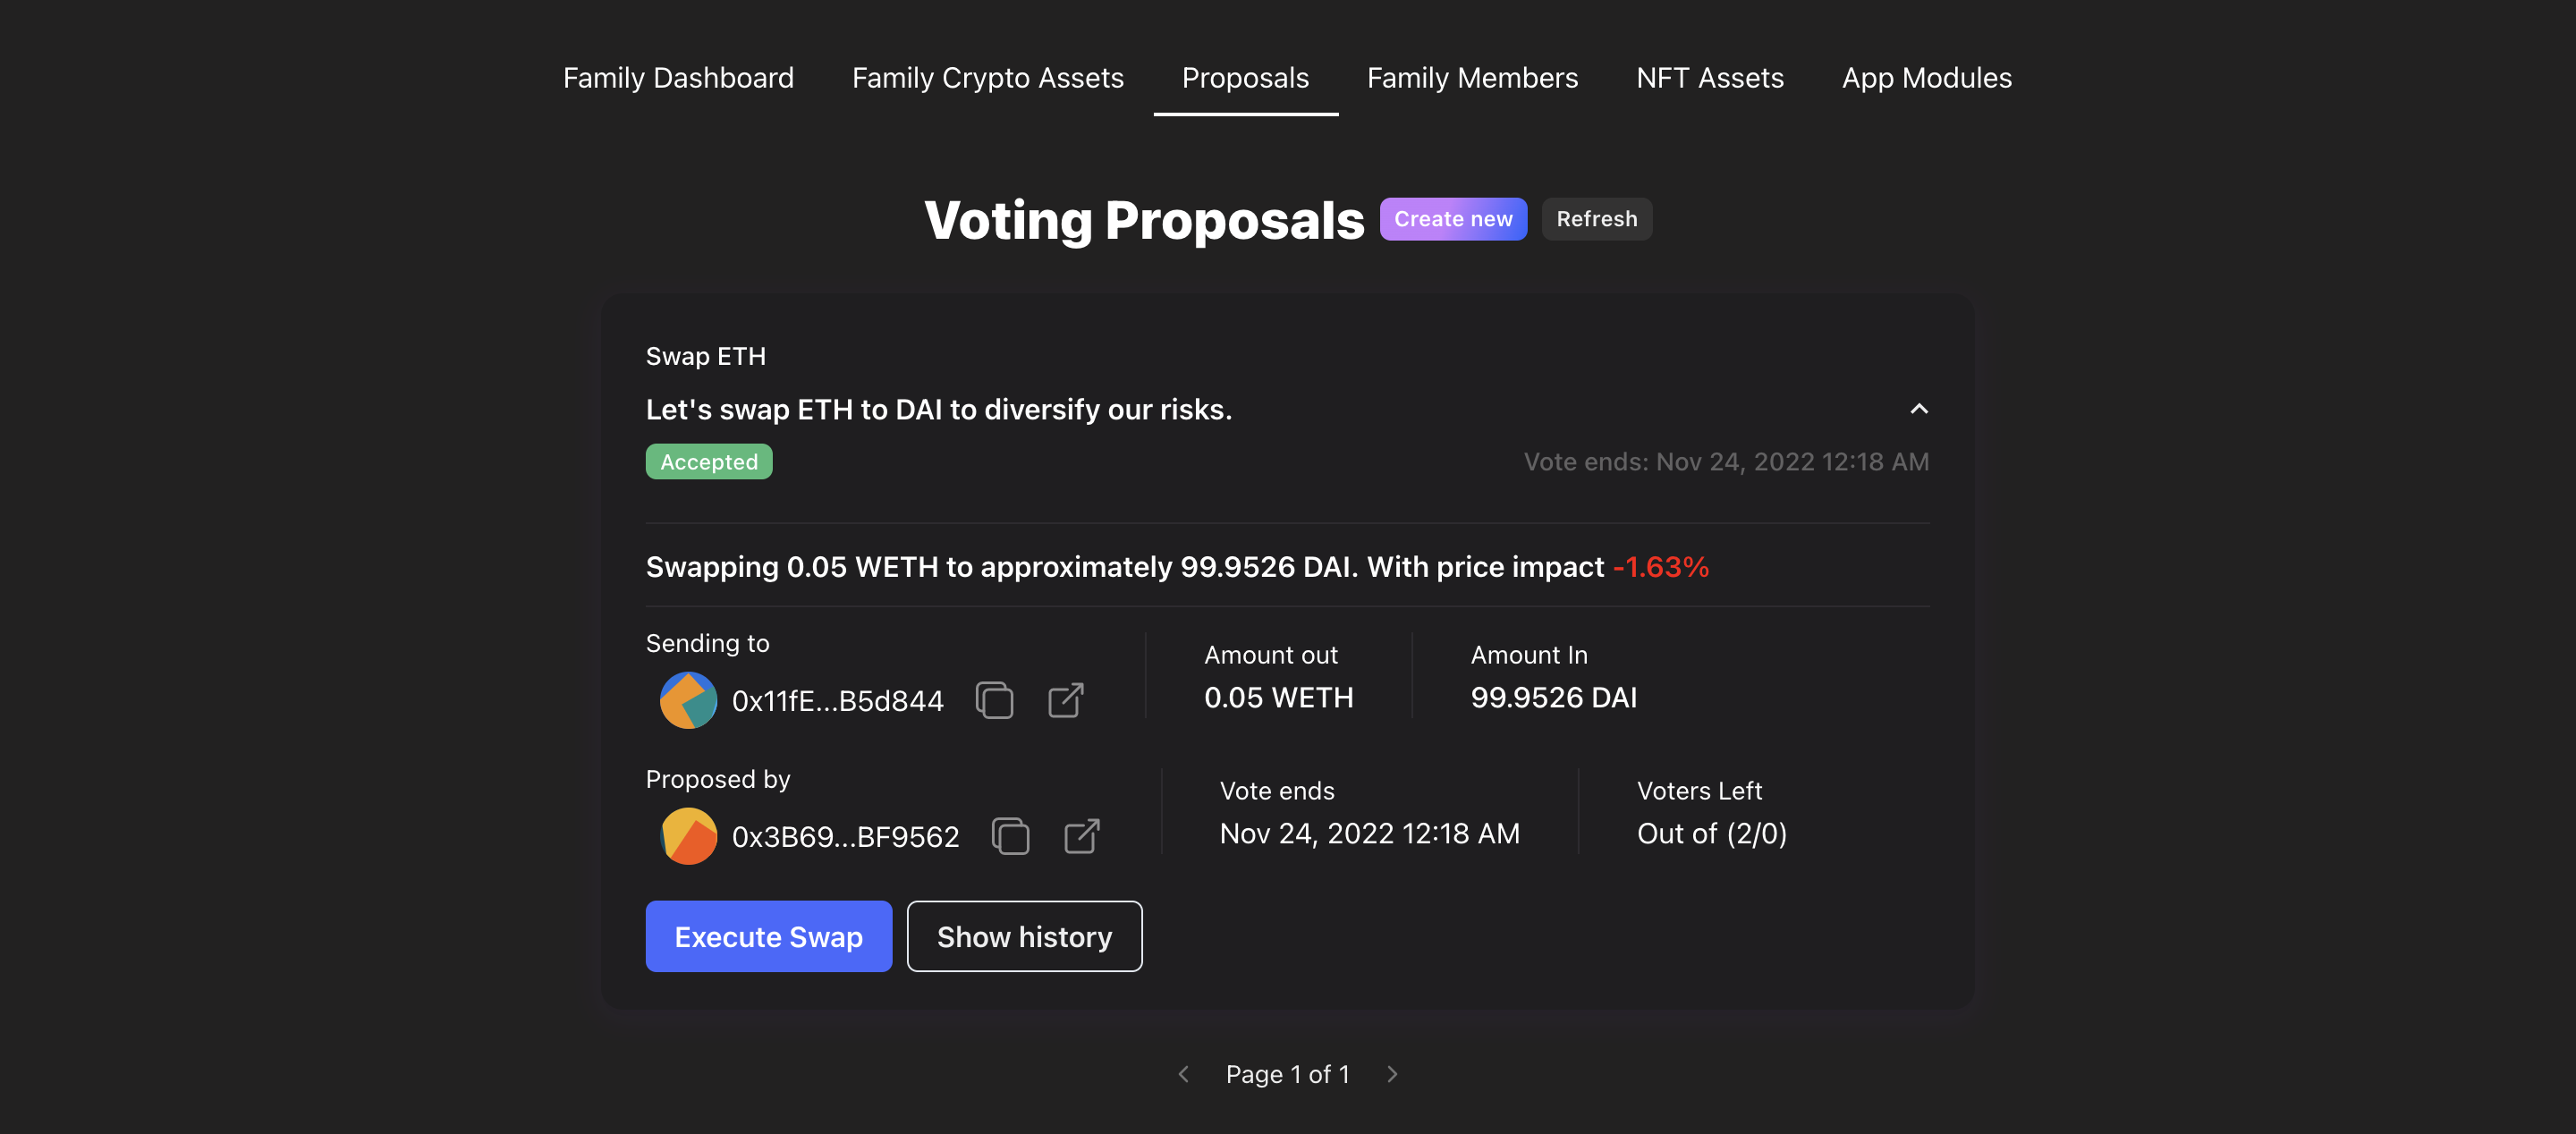Refresh the voting proposals list
The height and width of the screenshot is (1134, 2576).
[x=1596, y=219]
